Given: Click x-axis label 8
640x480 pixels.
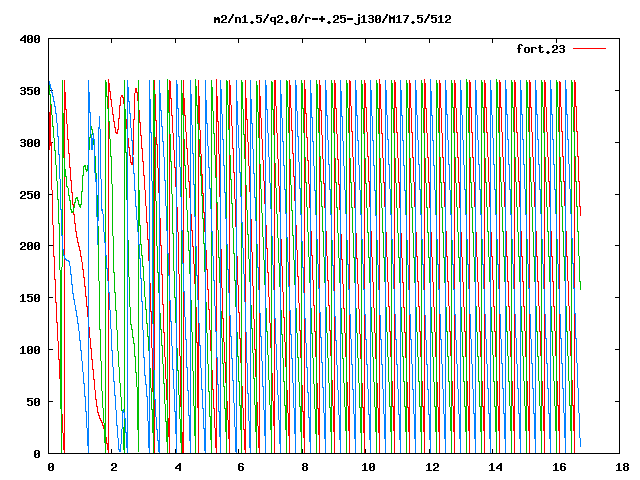Looking at the screenshot, I should tap(304, 467).
